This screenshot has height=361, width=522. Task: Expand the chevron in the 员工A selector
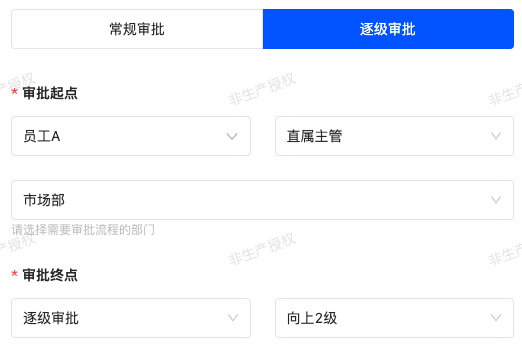(232, 136)
